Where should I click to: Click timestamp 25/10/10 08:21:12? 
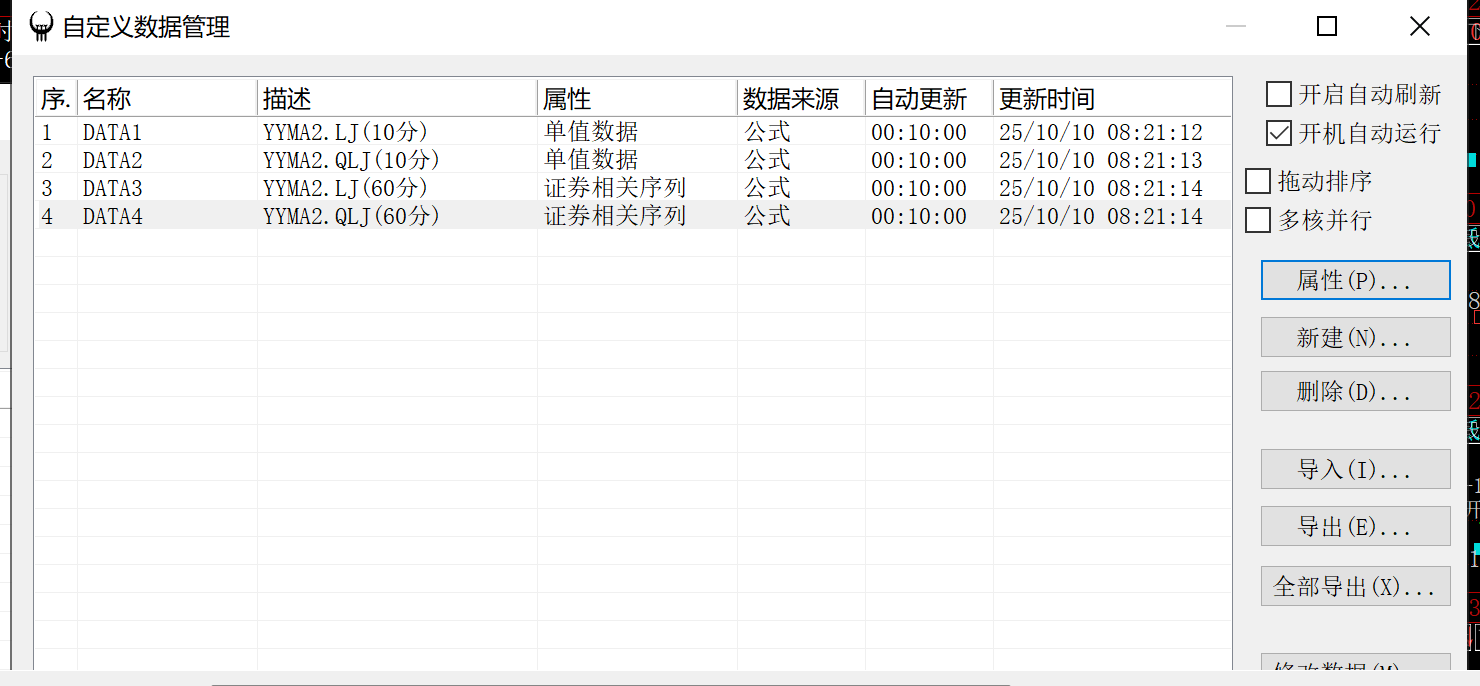click(1101, 132)
